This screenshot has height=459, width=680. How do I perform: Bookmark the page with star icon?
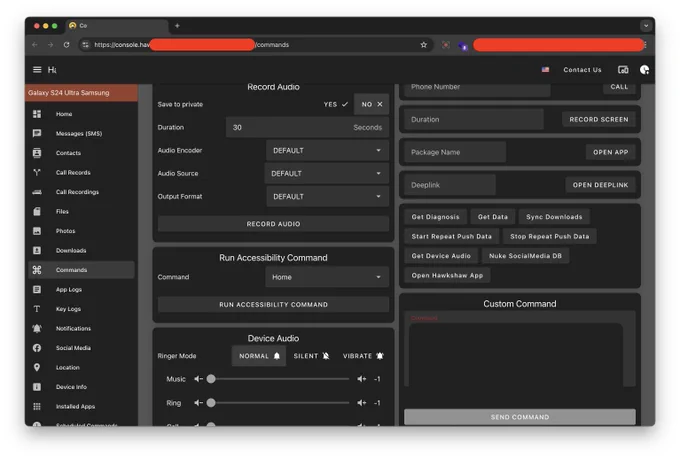click(424, 45)
